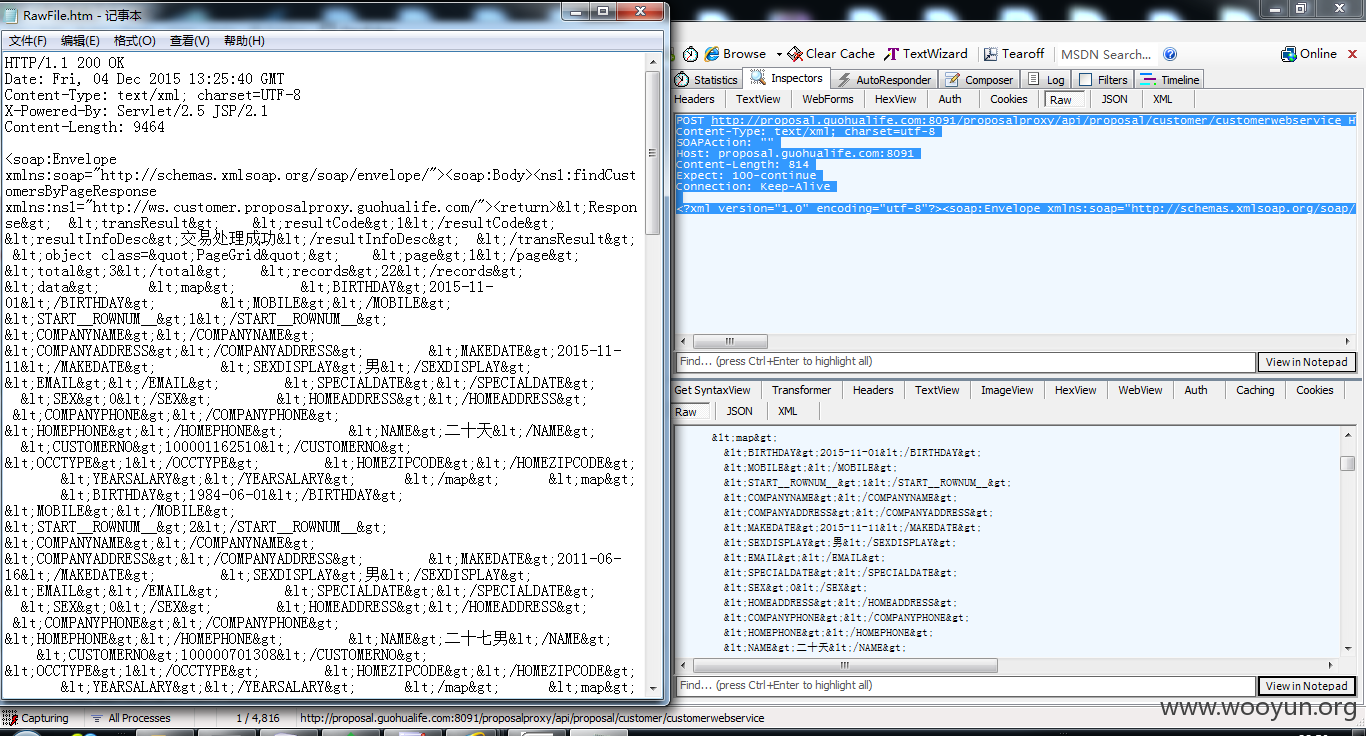Select response Auth inspector tab
Image resolution: width=1366 pixels, height=736 pixels.
(1196, 390)
